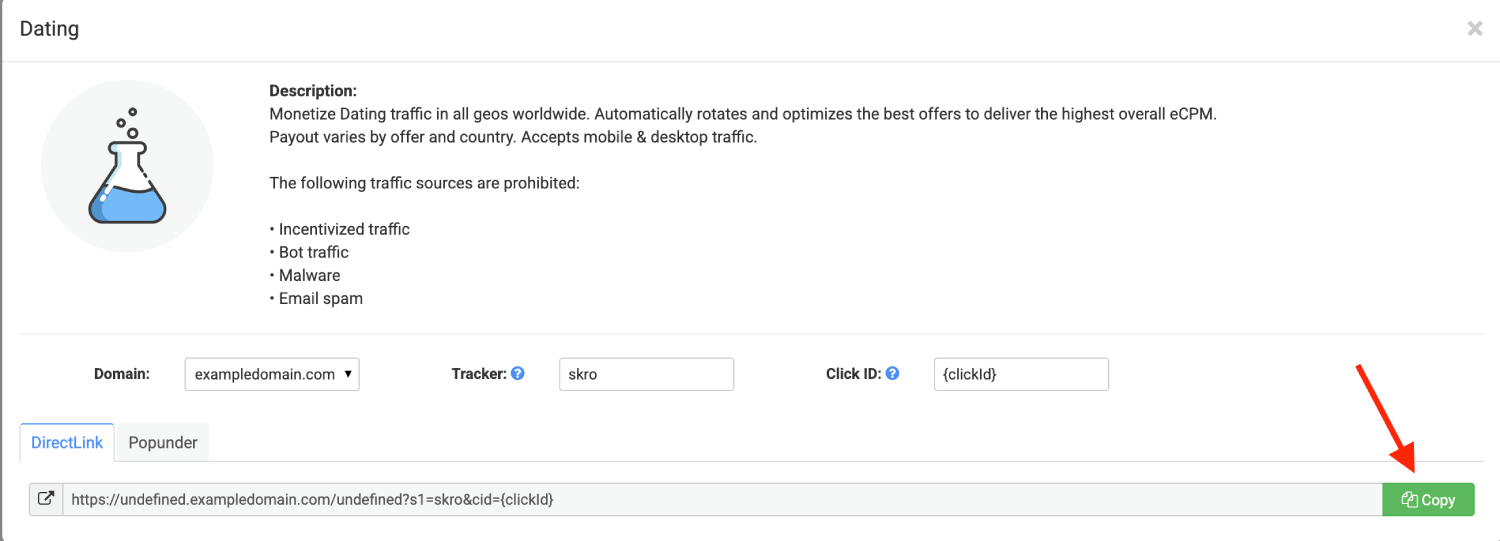Select the DirectLink tab
The height and width of the screenshot is (541, 1500).
[67, 442]
